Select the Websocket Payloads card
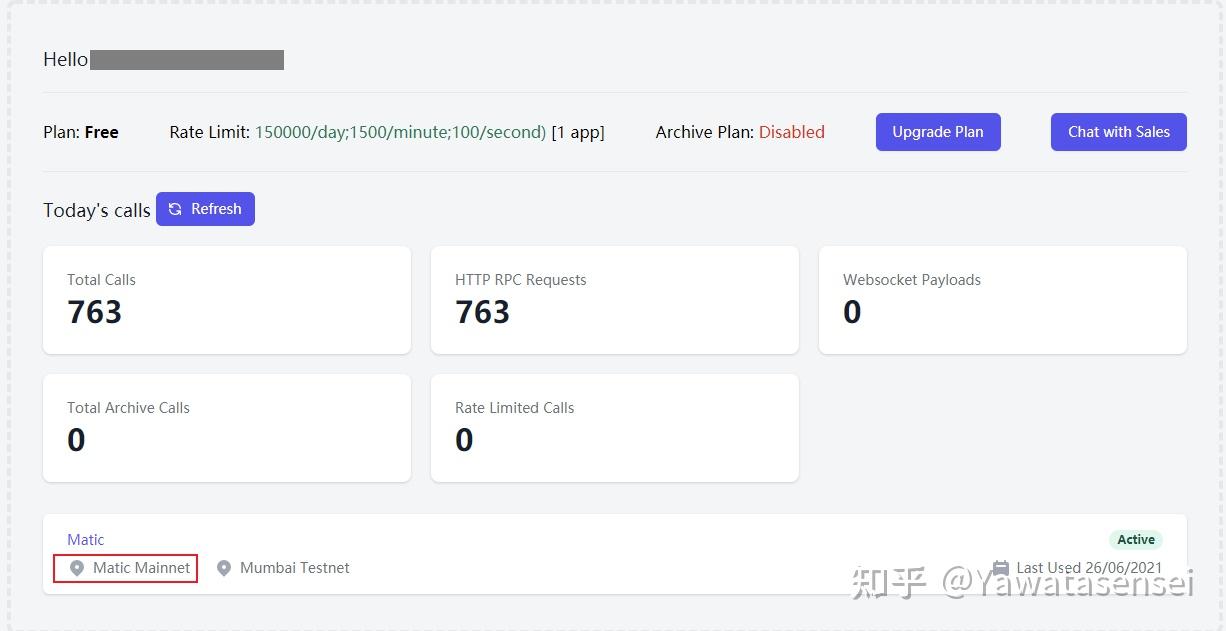This screenshot has width=1226, height=631. [1003, 300]
